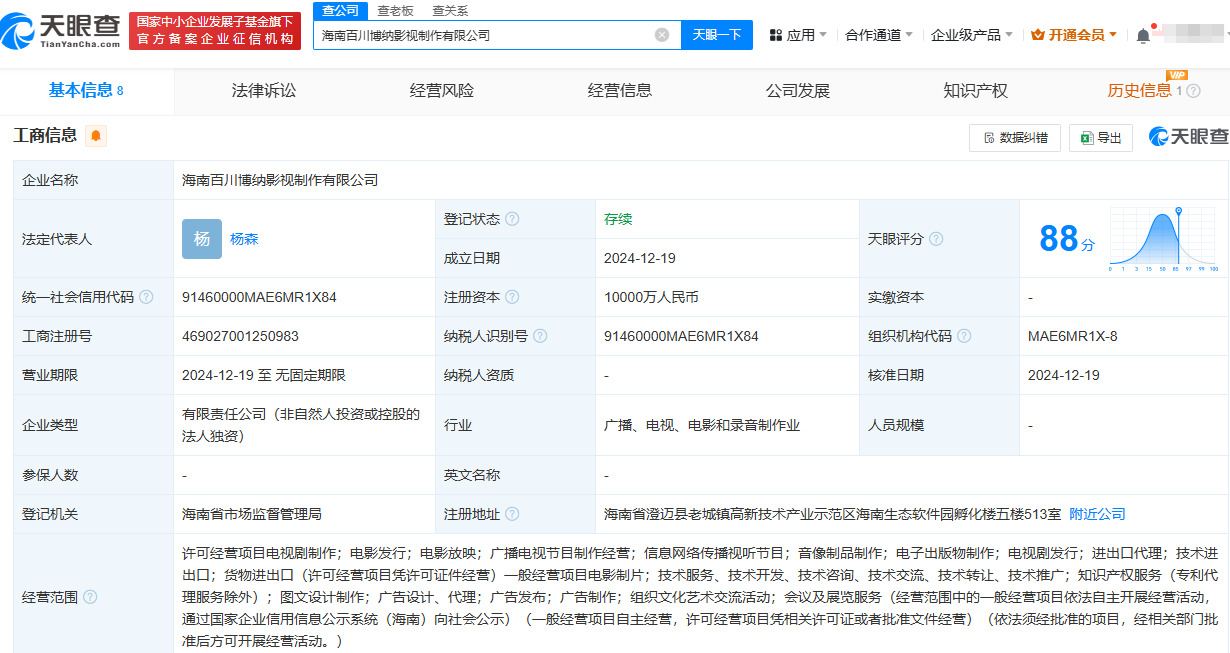Open the 合作通道 dropdown
Screen dimensions: 1230x653
878,35
